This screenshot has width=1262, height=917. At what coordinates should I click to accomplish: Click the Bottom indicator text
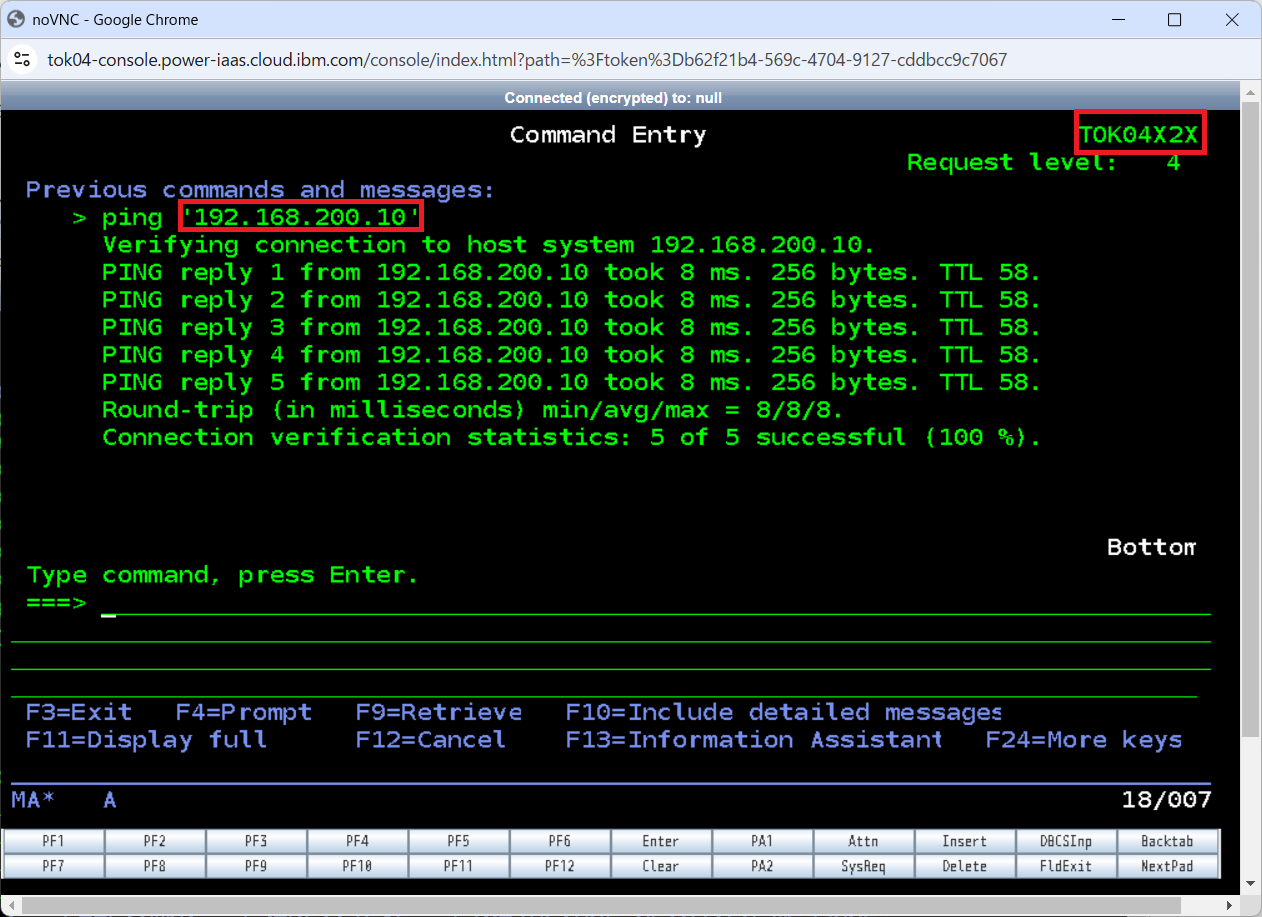(x=1151, y=547)
